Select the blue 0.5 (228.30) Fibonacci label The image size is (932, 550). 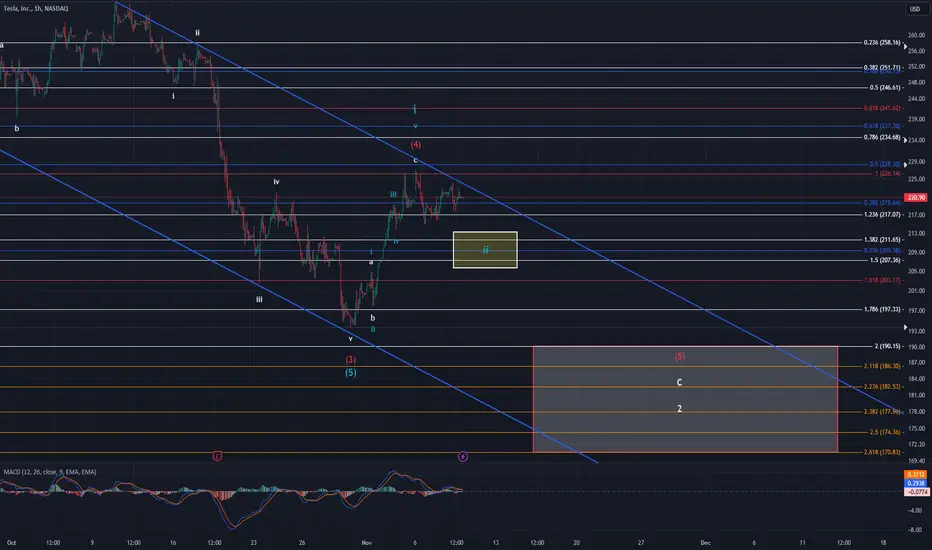pos(885,165)
